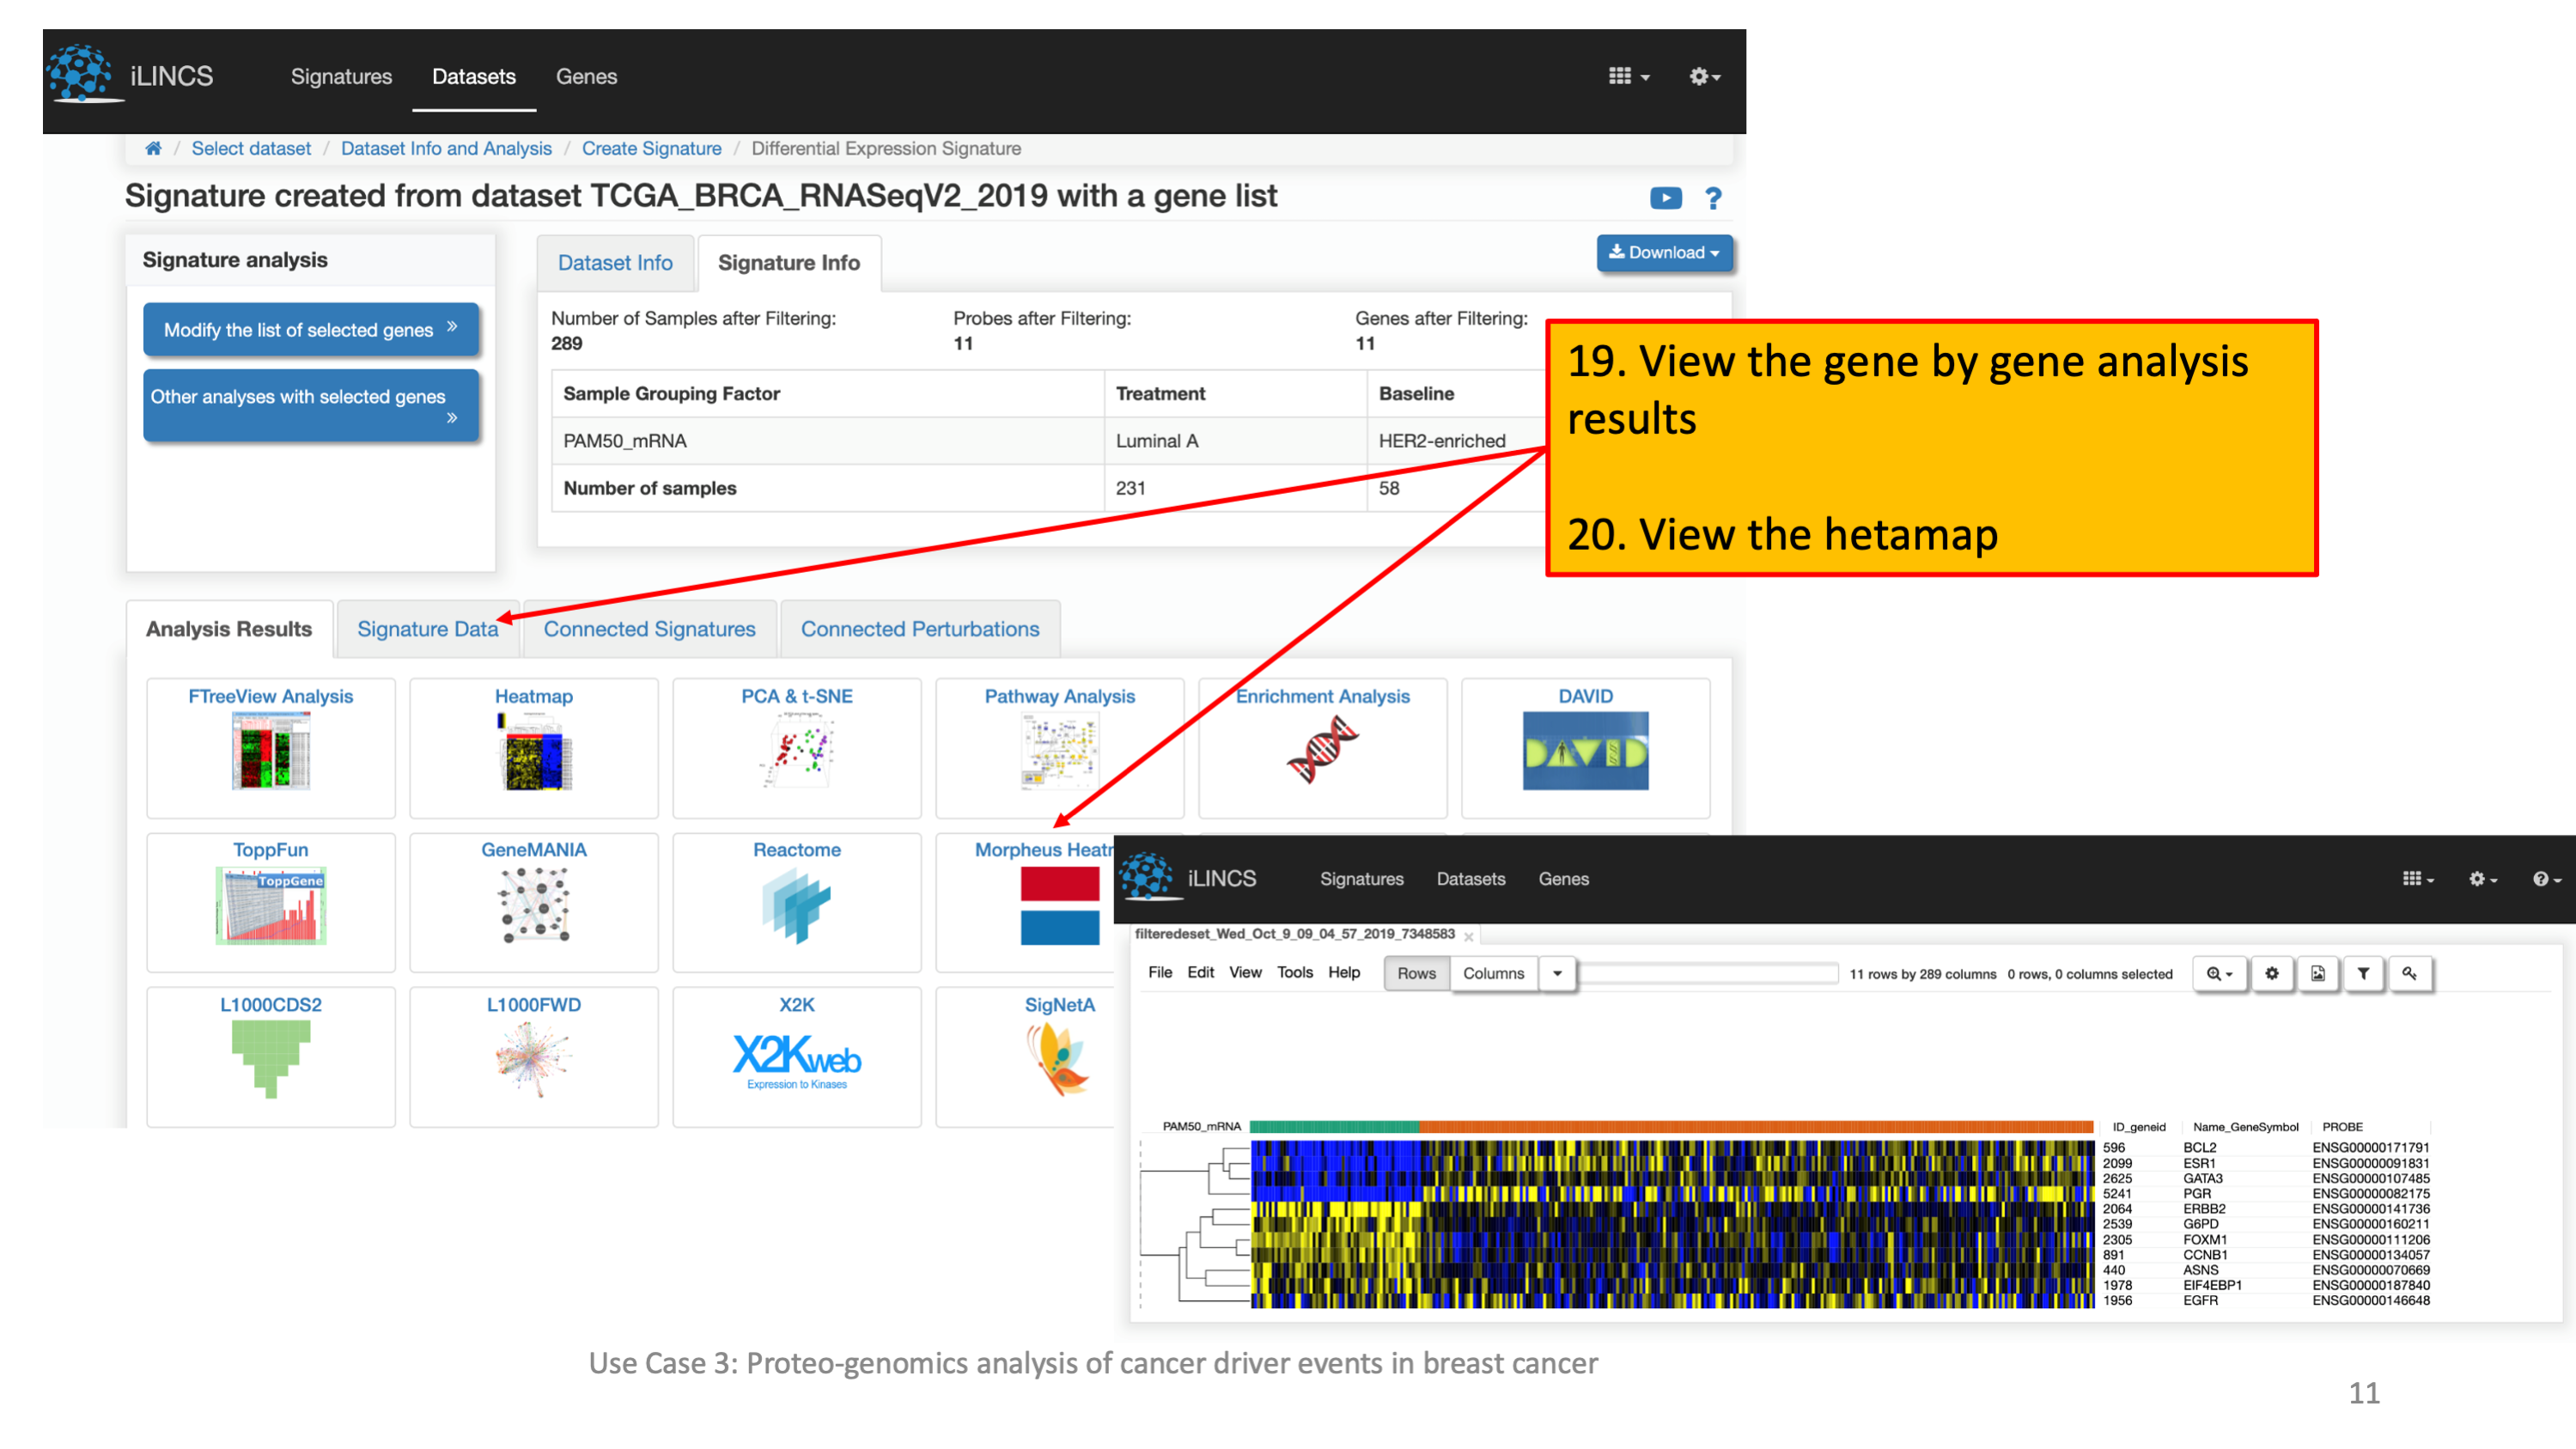
Task: Click the heatmap search input field
Action: pos(1708,973)
